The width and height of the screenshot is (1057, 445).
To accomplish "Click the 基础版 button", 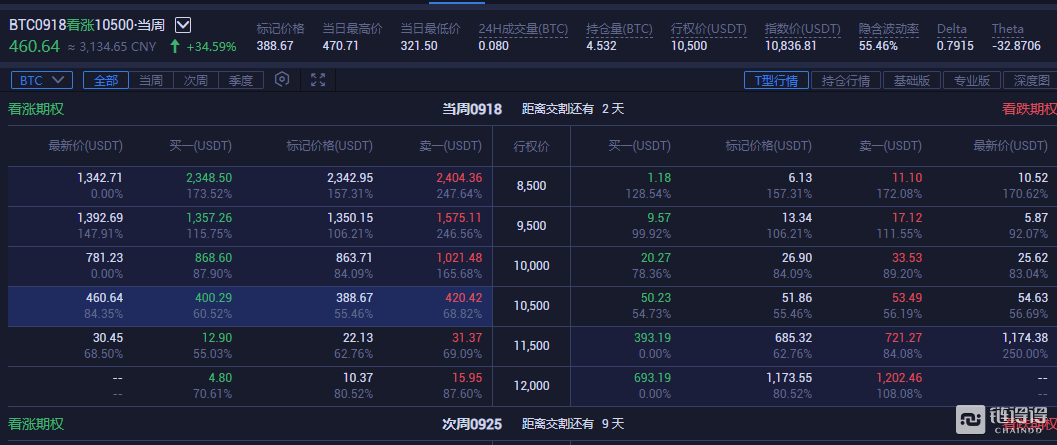I will pos(911,81).
